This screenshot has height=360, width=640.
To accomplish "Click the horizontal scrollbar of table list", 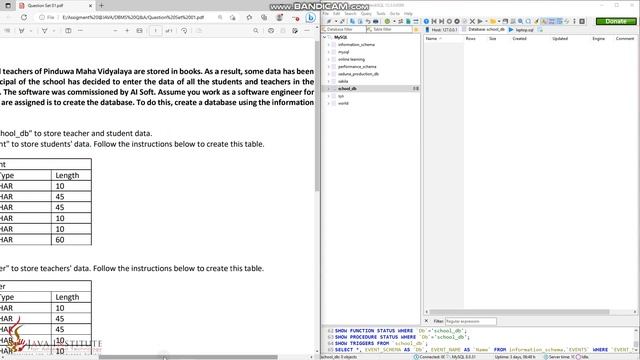I will click(519, 312).
